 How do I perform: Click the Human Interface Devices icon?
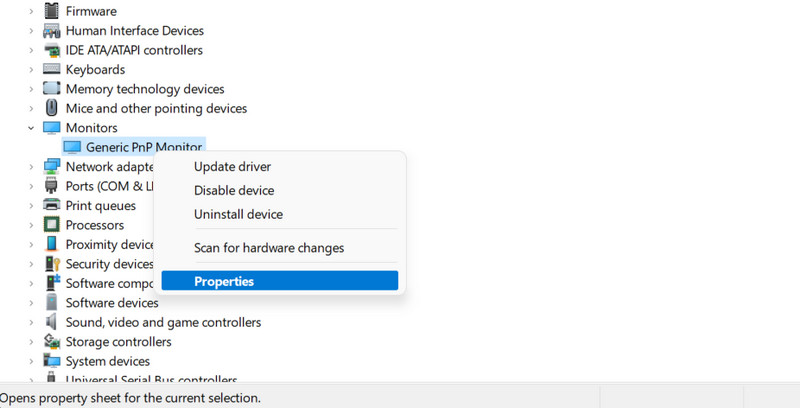52,31
